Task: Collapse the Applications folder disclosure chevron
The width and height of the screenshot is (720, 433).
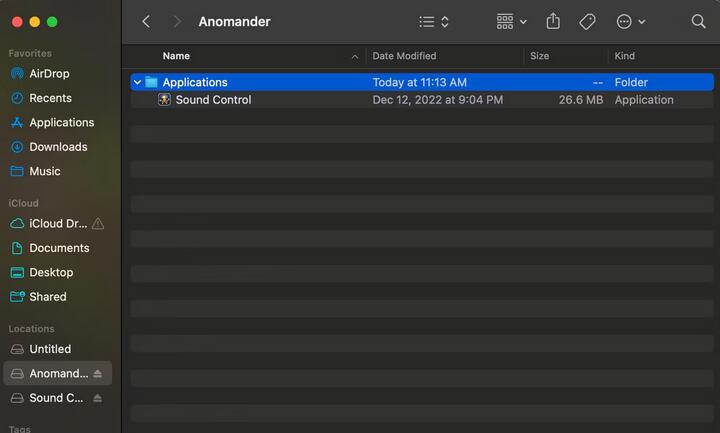Action: tap(137, 82)
